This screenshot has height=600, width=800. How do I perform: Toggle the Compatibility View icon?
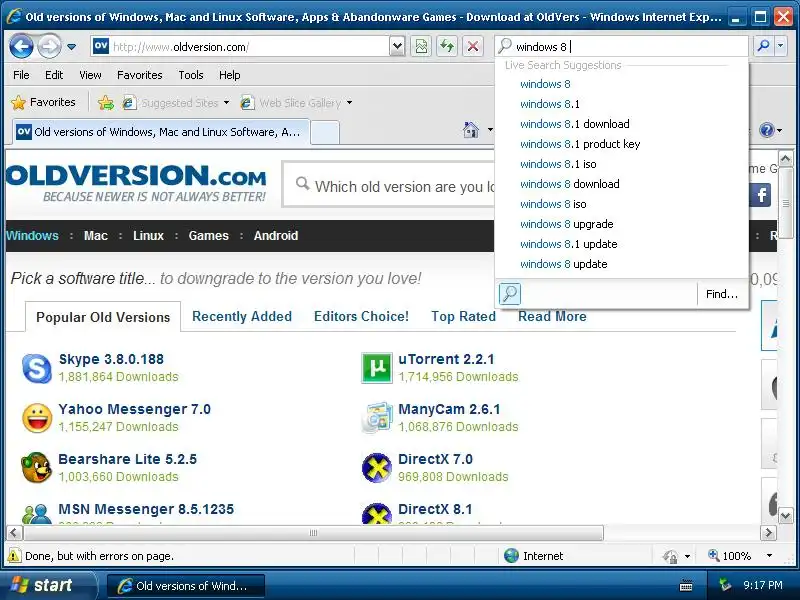(421, 47)
